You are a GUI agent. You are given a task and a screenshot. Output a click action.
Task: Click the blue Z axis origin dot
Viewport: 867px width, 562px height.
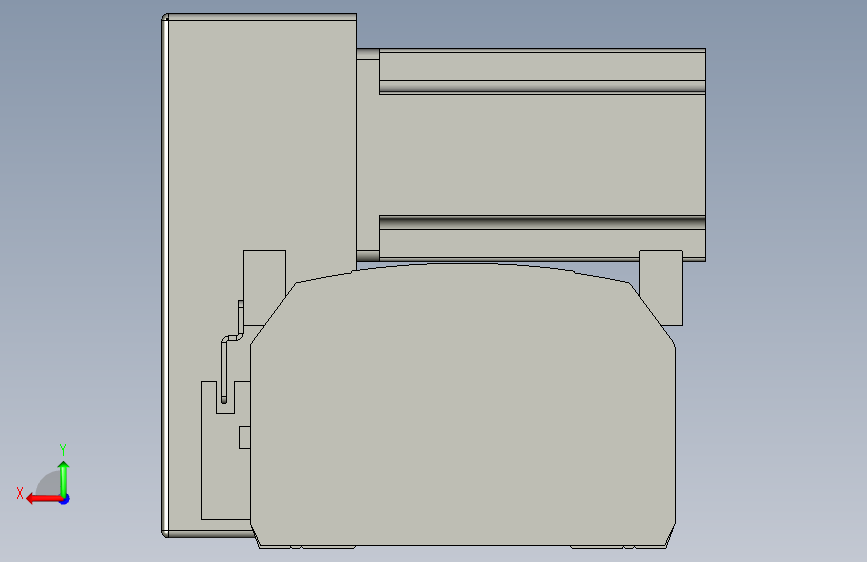click(65, 499)
